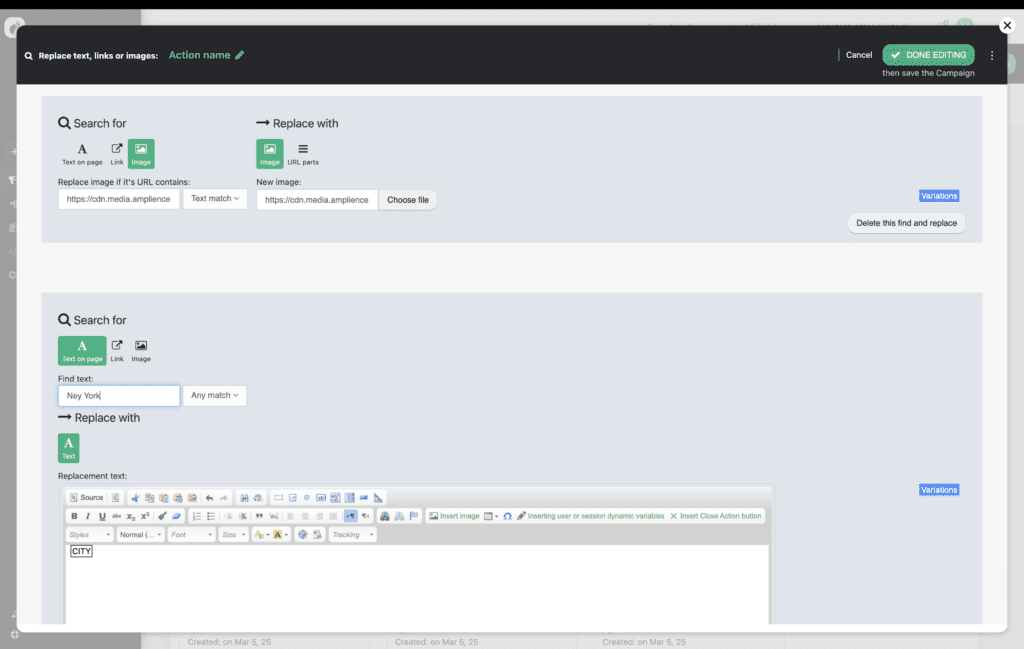Select 'Link' search type in lower section
The image size is (1024, 649).
click(x=117, y=350)
